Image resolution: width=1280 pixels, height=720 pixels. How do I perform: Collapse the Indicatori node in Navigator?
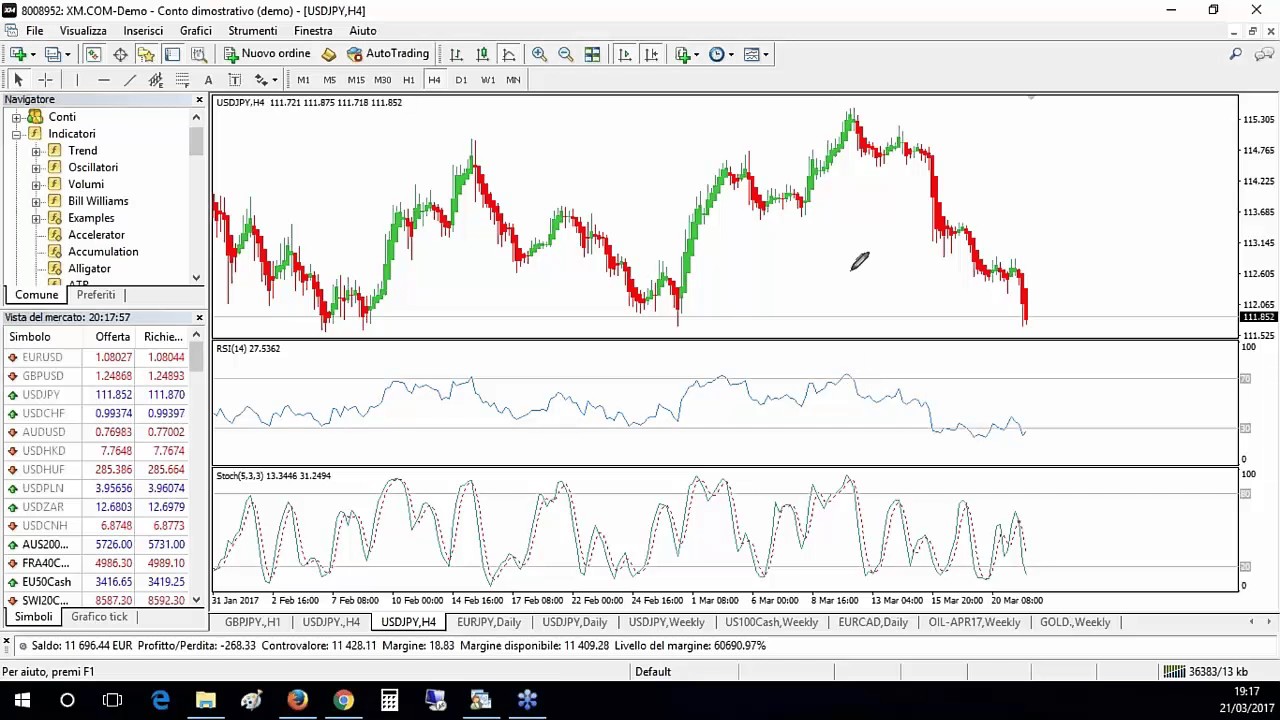pos(16,134)
